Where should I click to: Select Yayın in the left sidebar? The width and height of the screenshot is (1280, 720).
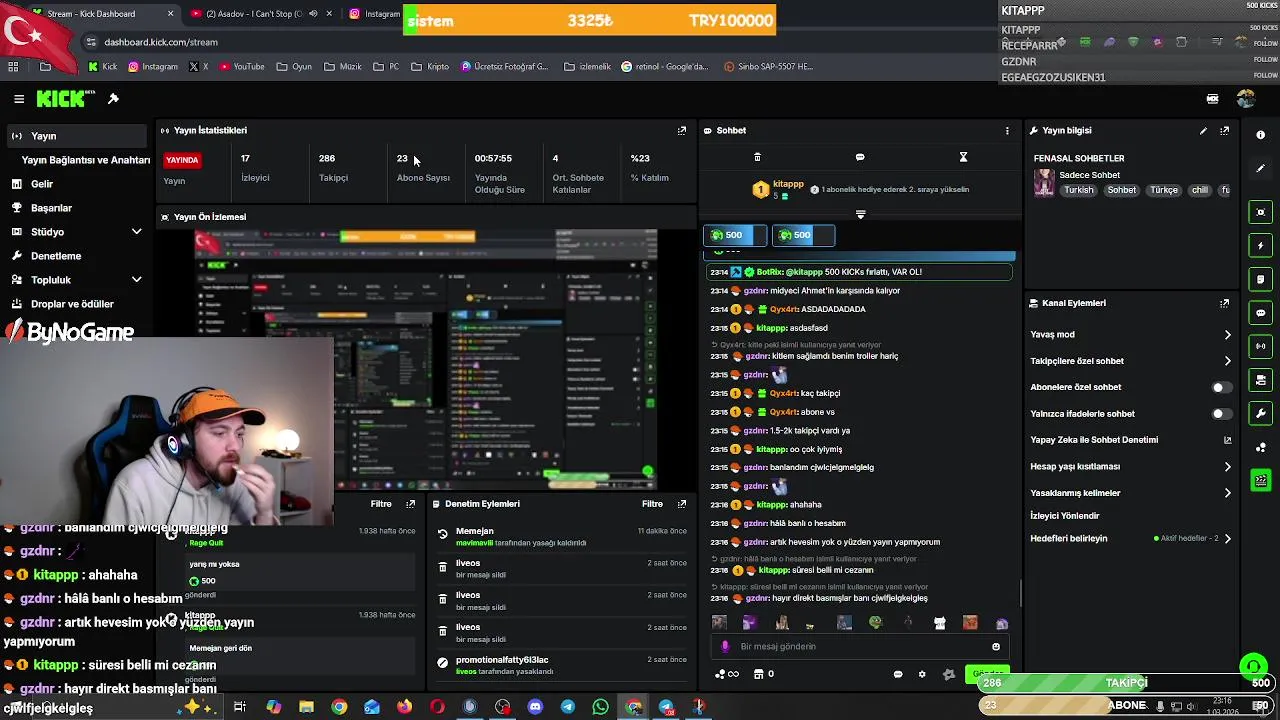79,136
